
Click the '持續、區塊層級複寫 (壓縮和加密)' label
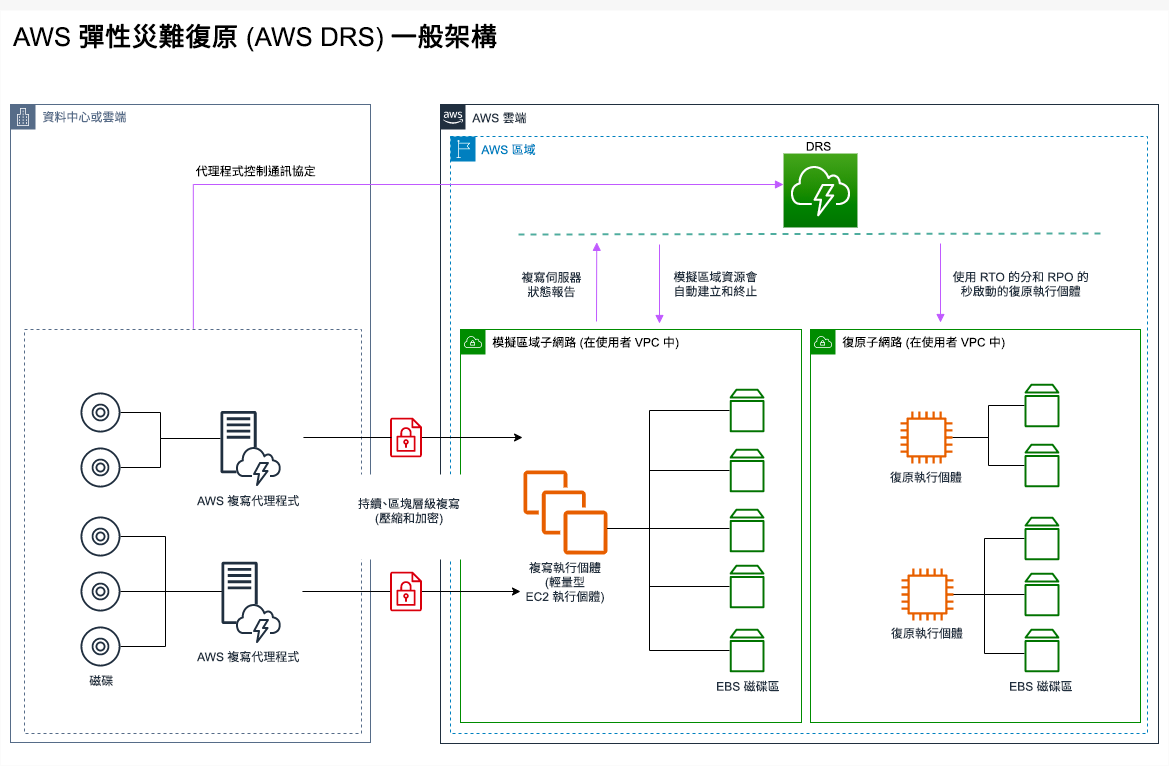[x=409, y=511]
